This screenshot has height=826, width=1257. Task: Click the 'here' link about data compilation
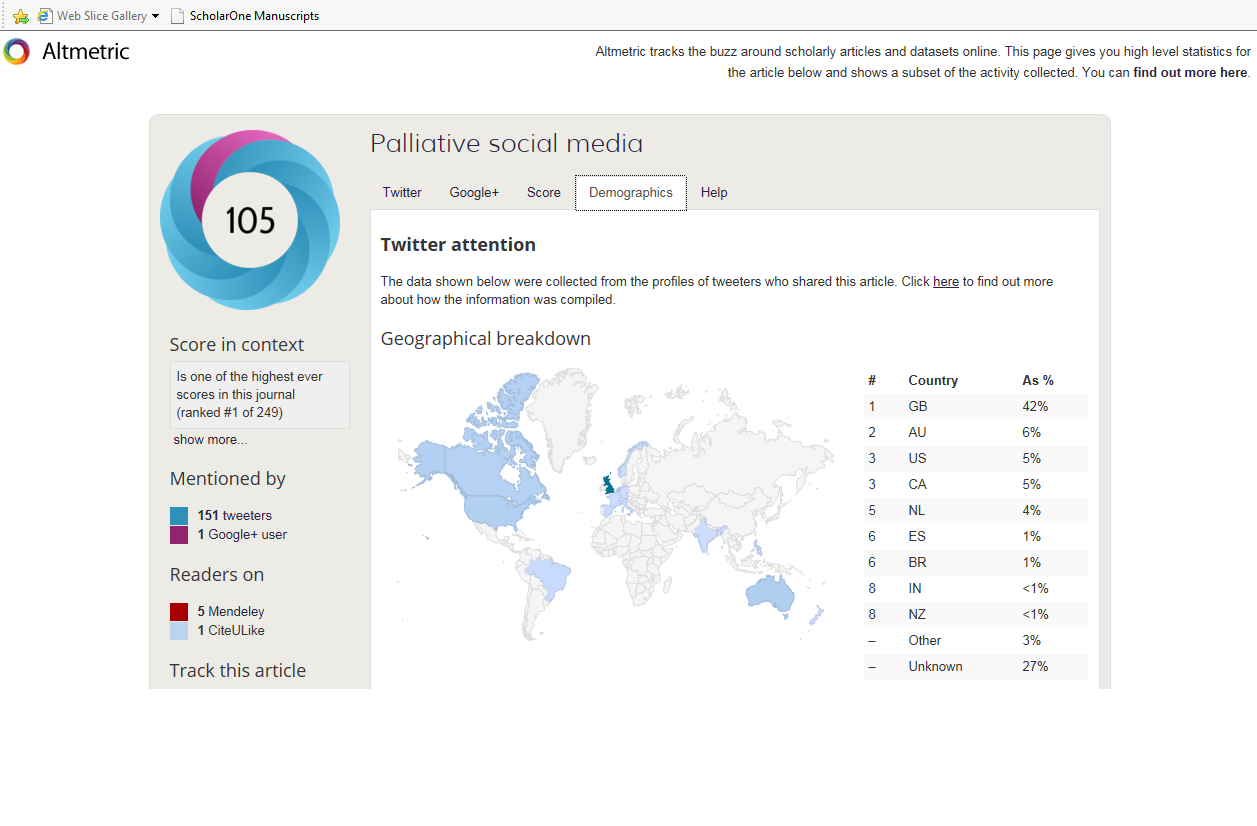pyautogui.click(x=946, y=282)
